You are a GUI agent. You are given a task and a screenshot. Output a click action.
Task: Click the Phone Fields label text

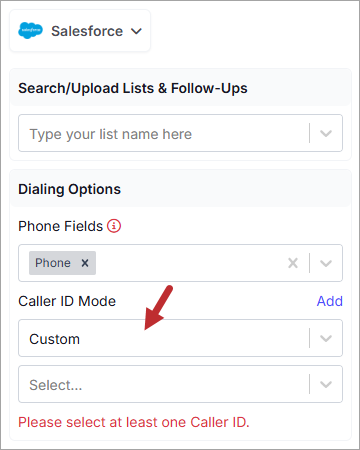click(61, 226)
